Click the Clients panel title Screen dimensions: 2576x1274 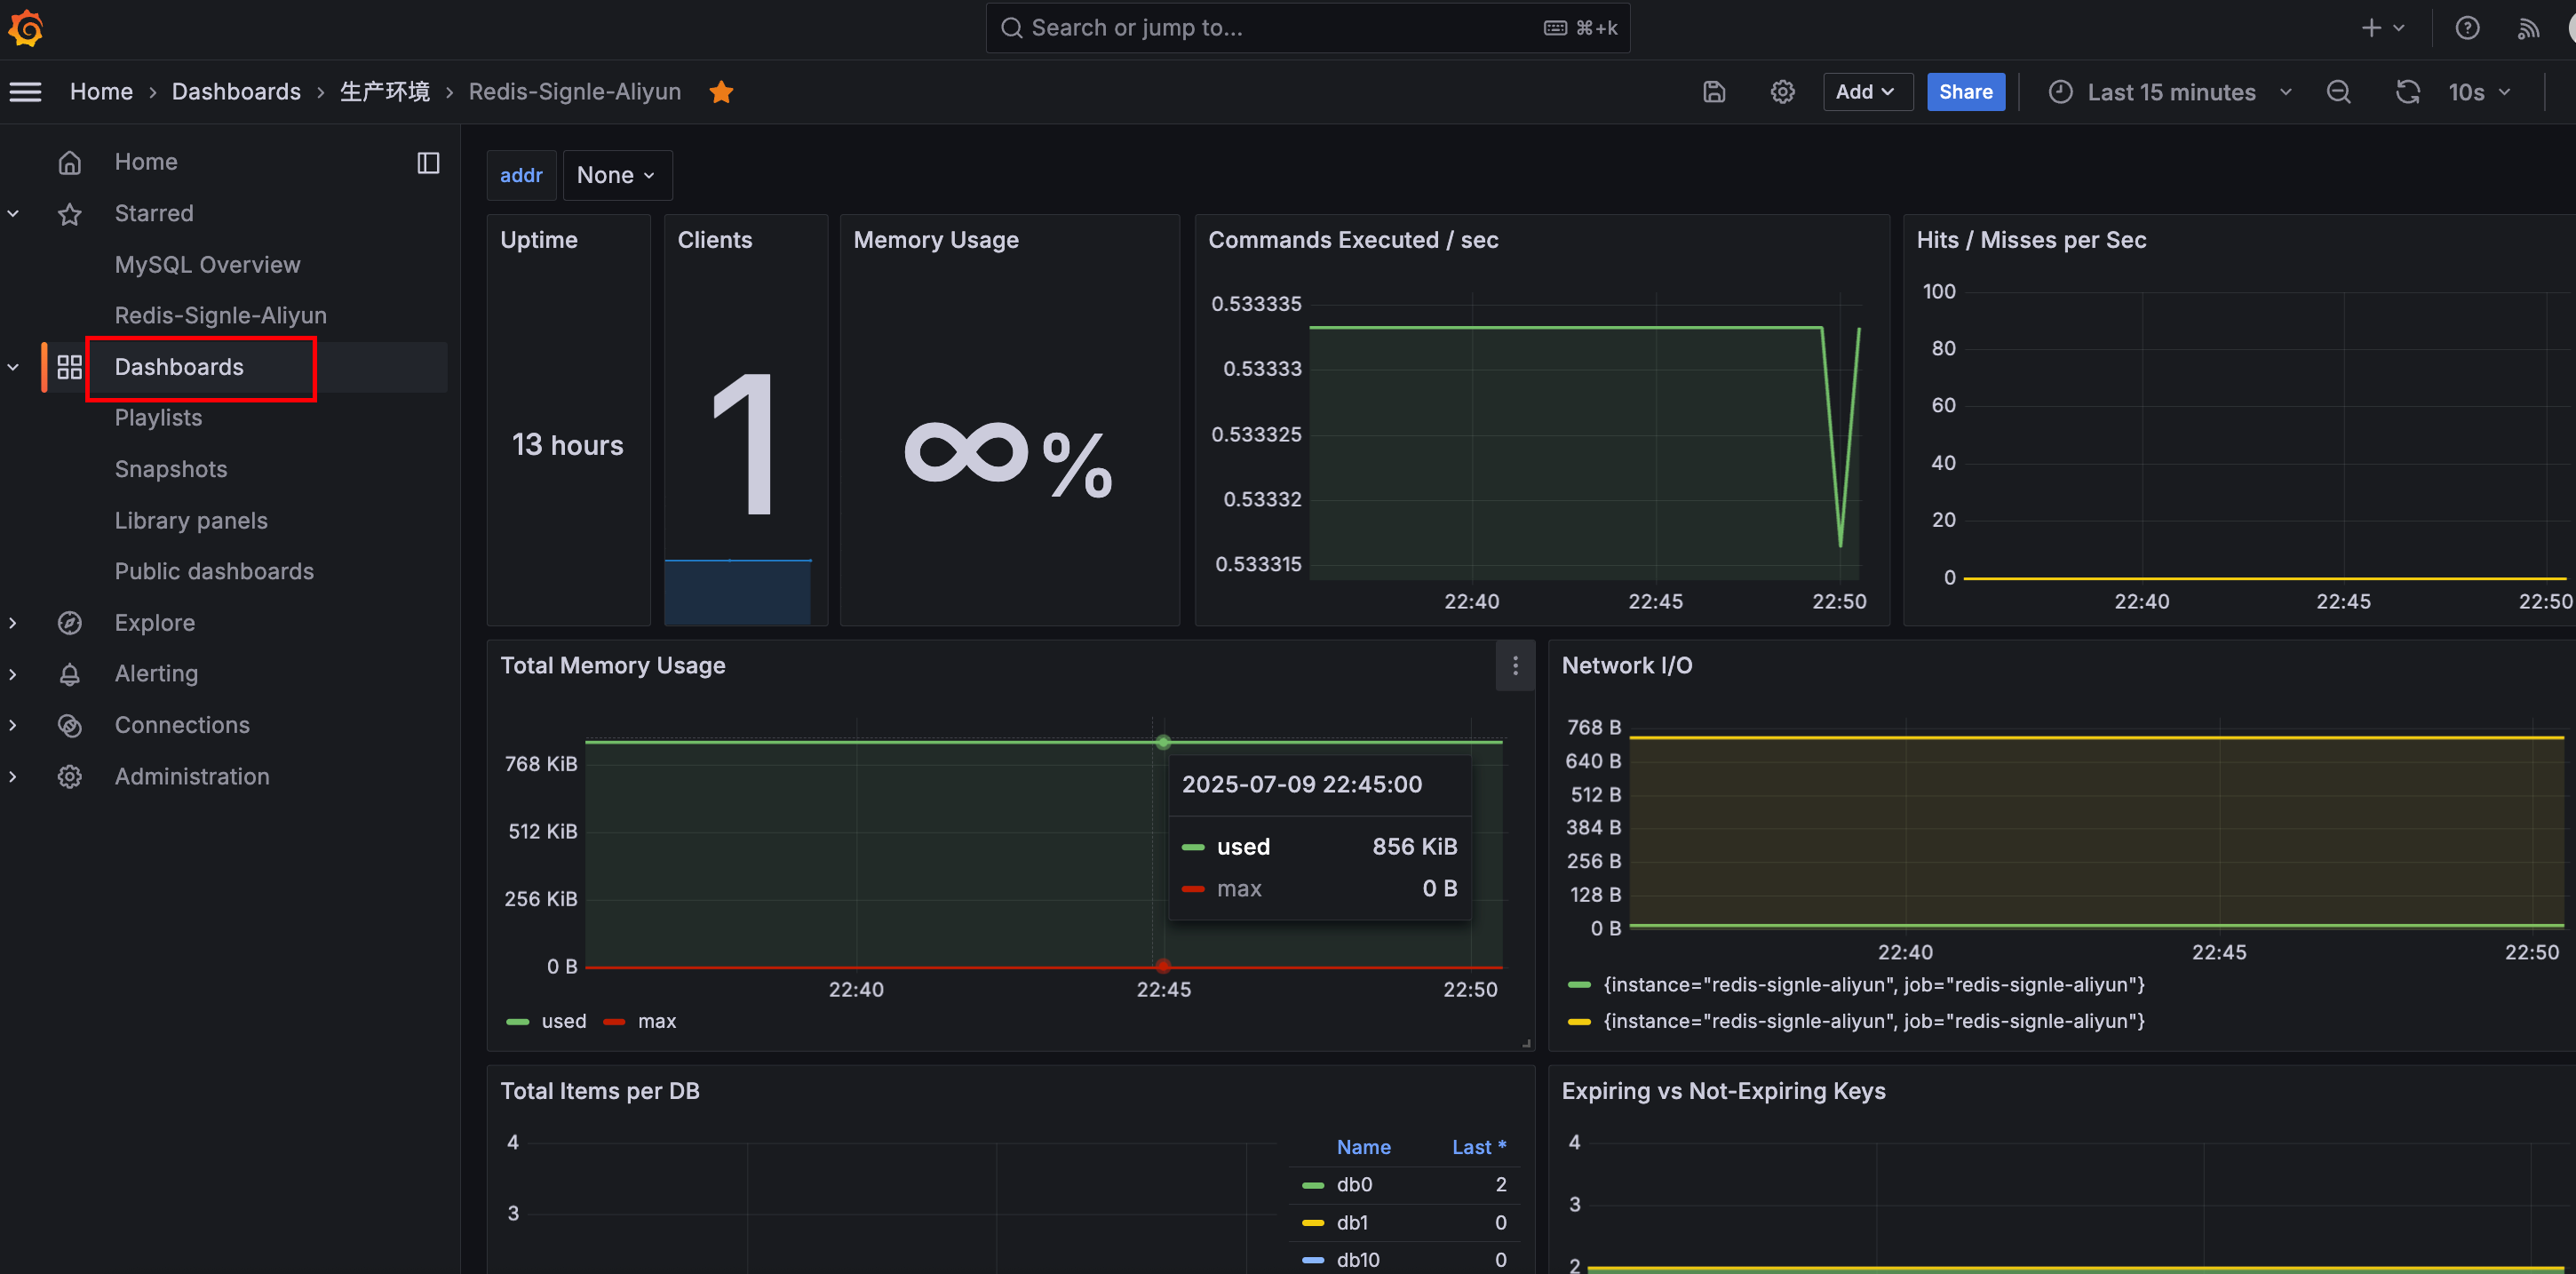[715, 240]
